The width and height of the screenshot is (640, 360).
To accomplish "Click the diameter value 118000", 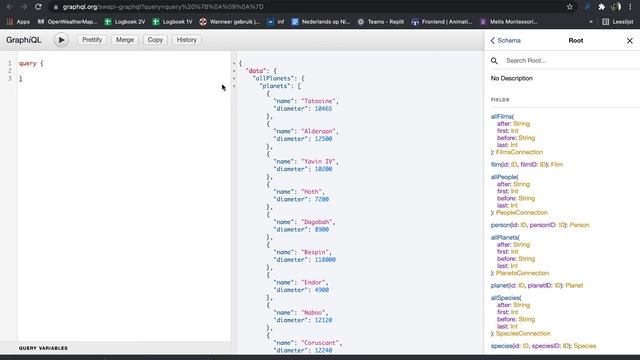I will [x=325, y=260].
